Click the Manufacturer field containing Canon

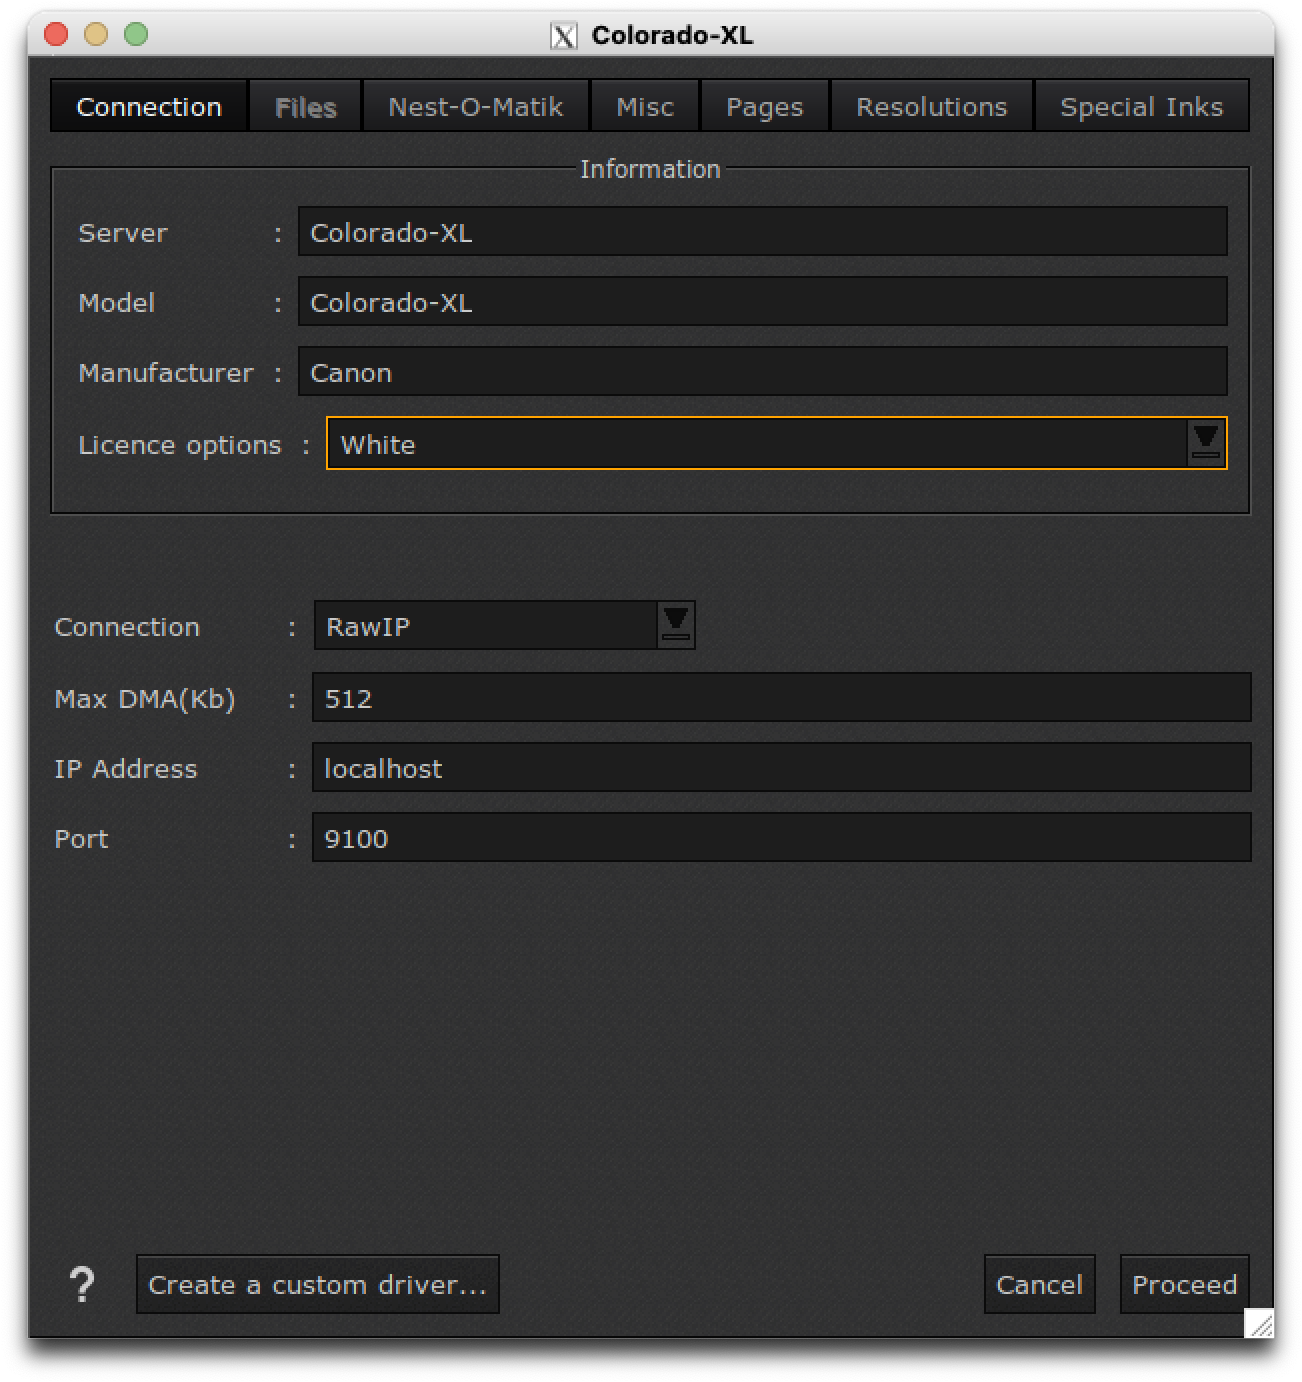tap(762, 372)
